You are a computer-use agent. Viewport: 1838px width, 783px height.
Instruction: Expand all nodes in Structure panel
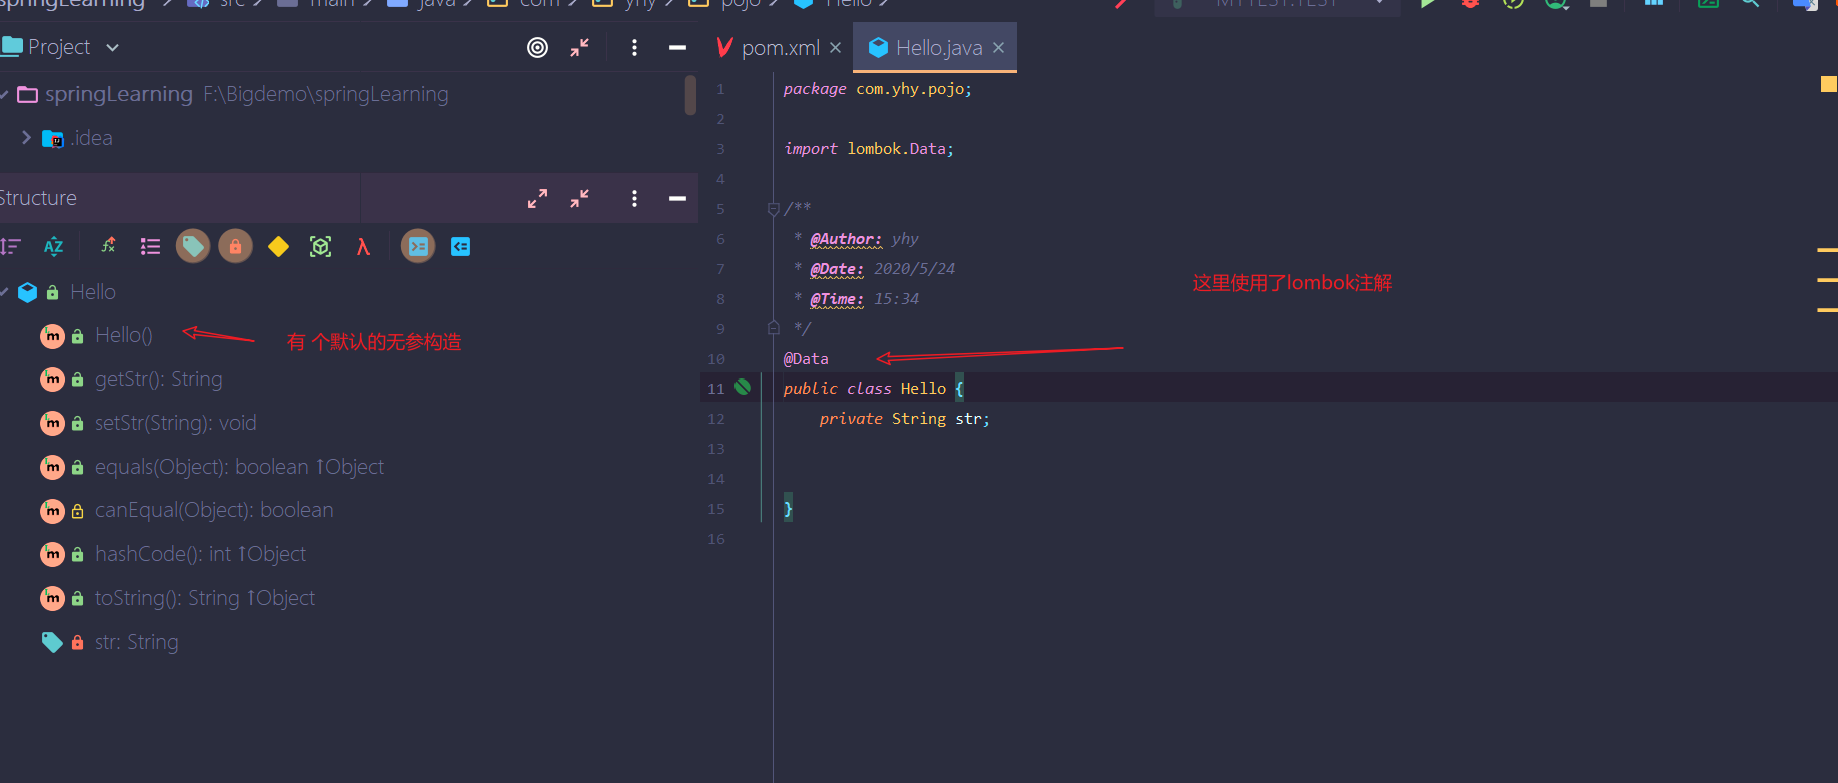click(538, 198)
